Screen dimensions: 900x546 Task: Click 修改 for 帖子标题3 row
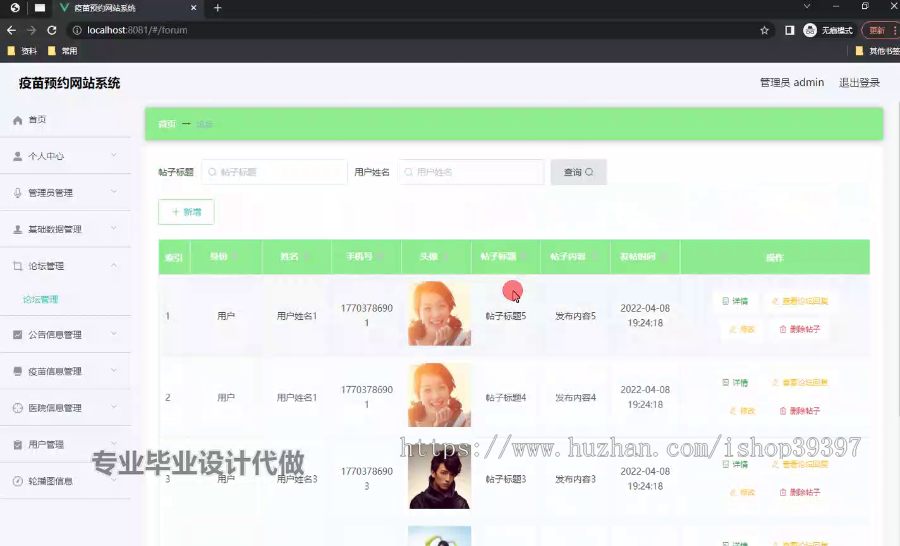[x=742, y=493]
